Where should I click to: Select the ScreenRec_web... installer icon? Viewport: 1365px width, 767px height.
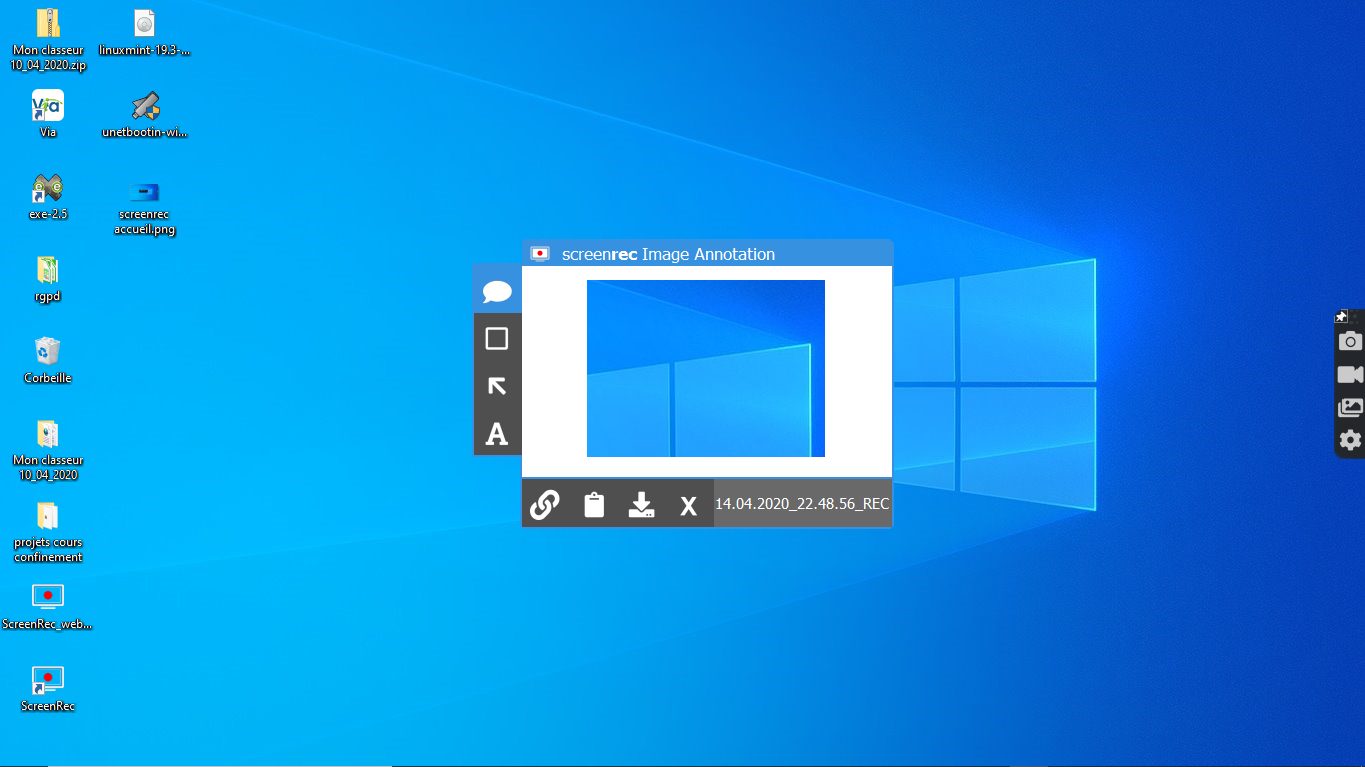point(48,606)
